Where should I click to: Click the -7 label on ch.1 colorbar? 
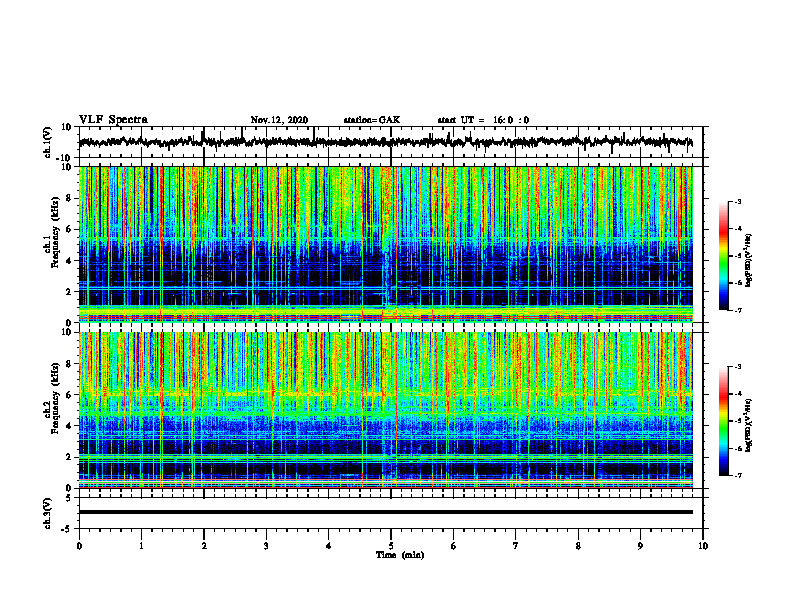[x=738, y=310]
